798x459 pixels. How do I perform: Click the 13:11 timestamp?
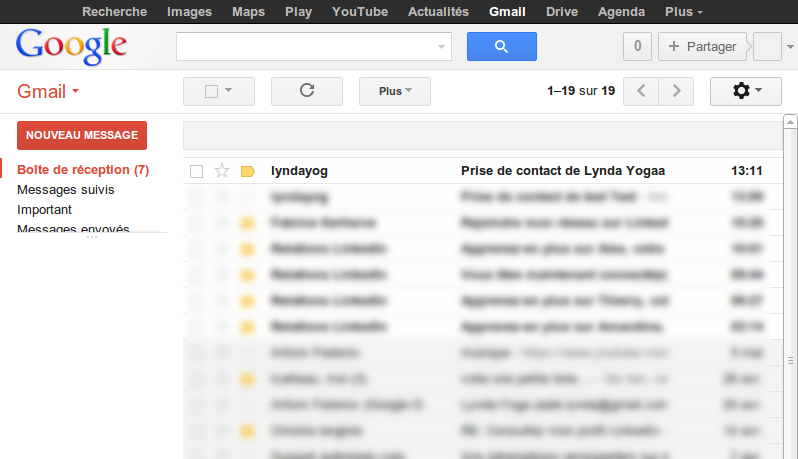(x=747, y=171)
